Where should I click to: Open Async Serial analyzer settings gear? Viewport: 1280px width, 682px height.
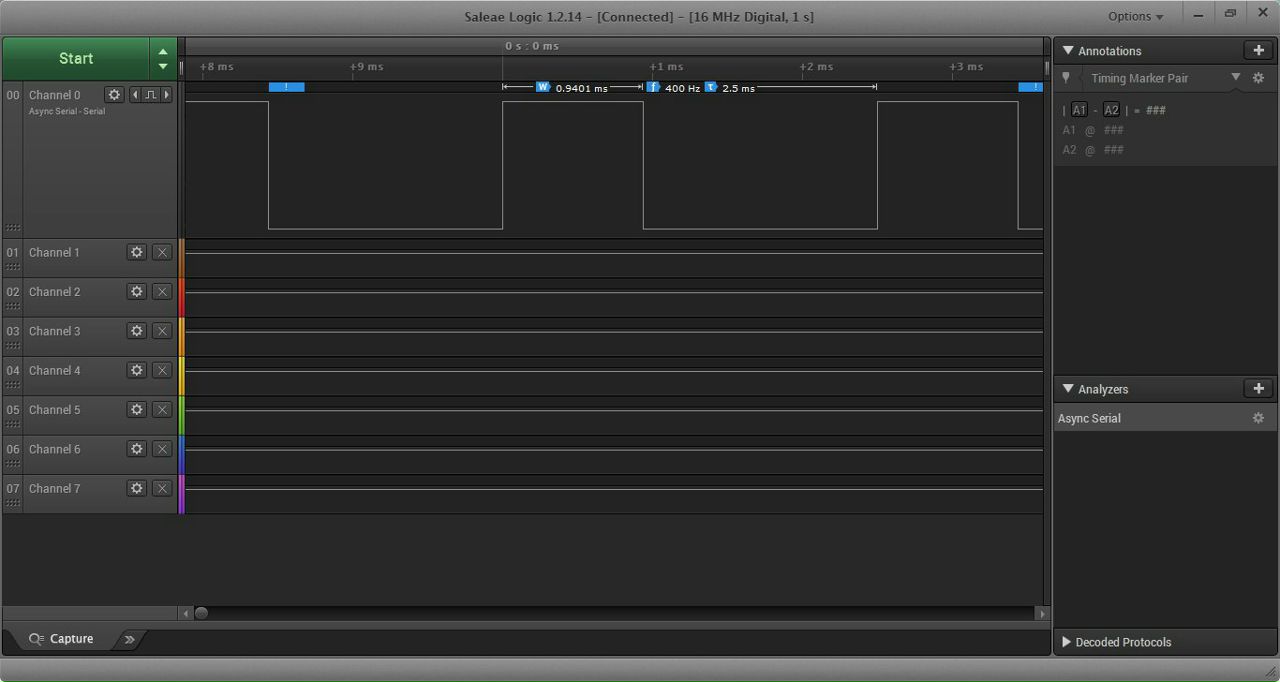tap(1258, 418)
